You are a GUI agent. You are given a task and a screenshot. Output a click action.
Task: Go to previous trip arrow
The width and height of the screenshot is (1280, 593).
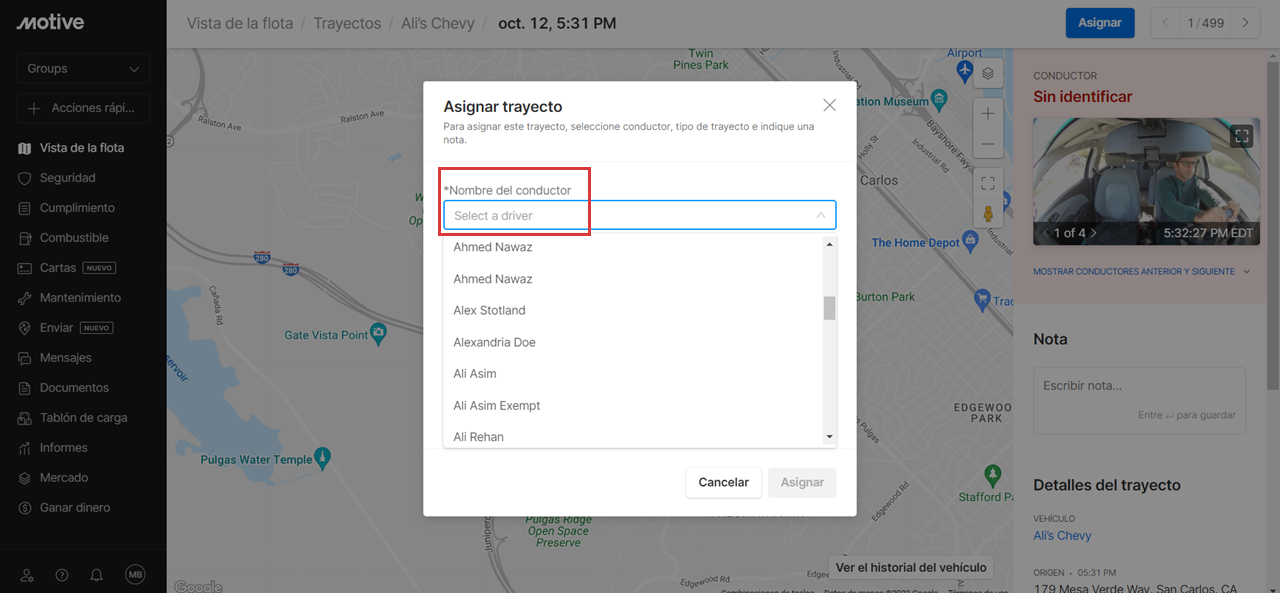[1166, 22]
